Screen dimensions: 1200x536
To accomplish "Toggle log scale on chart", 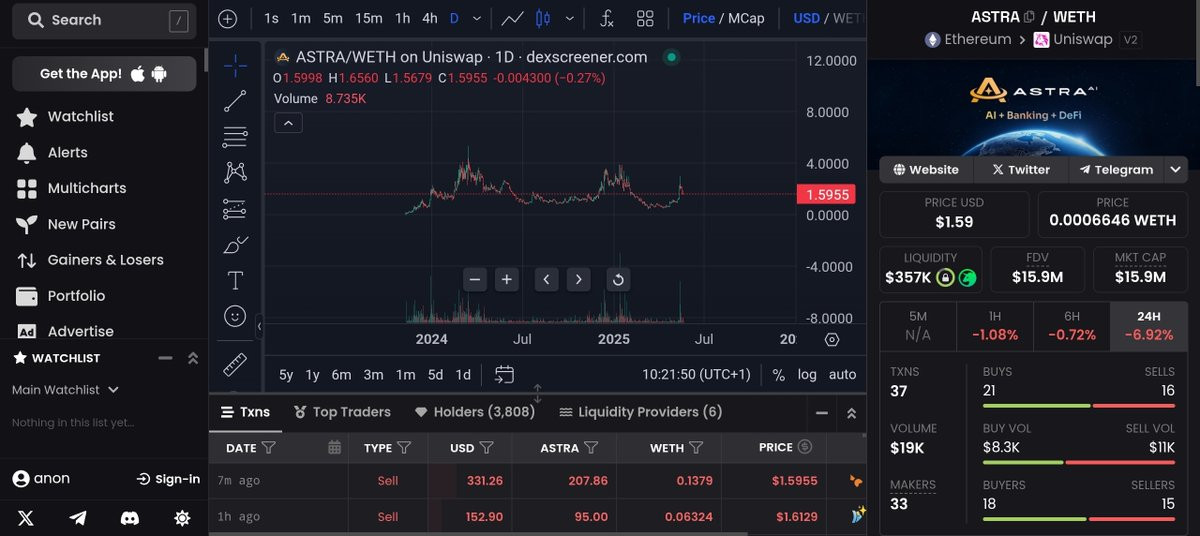I will click(x=807, y=375).
